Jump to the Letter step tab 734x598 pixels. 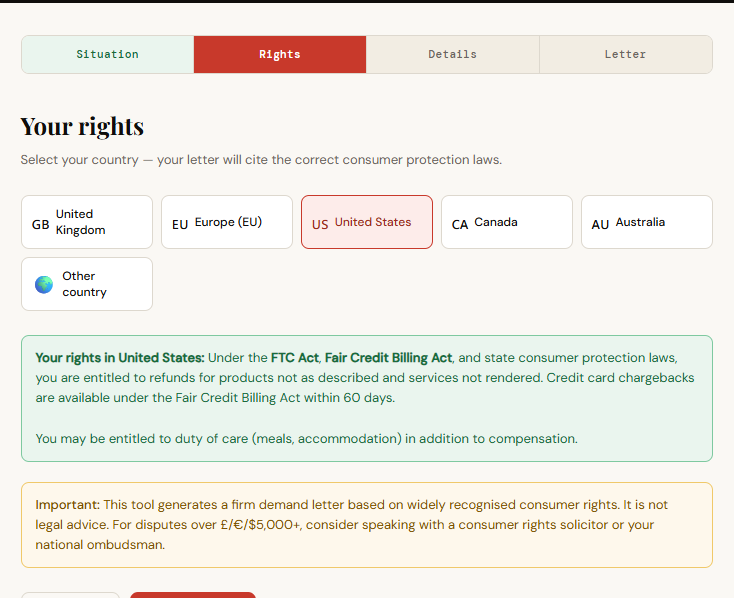(625, 54)
